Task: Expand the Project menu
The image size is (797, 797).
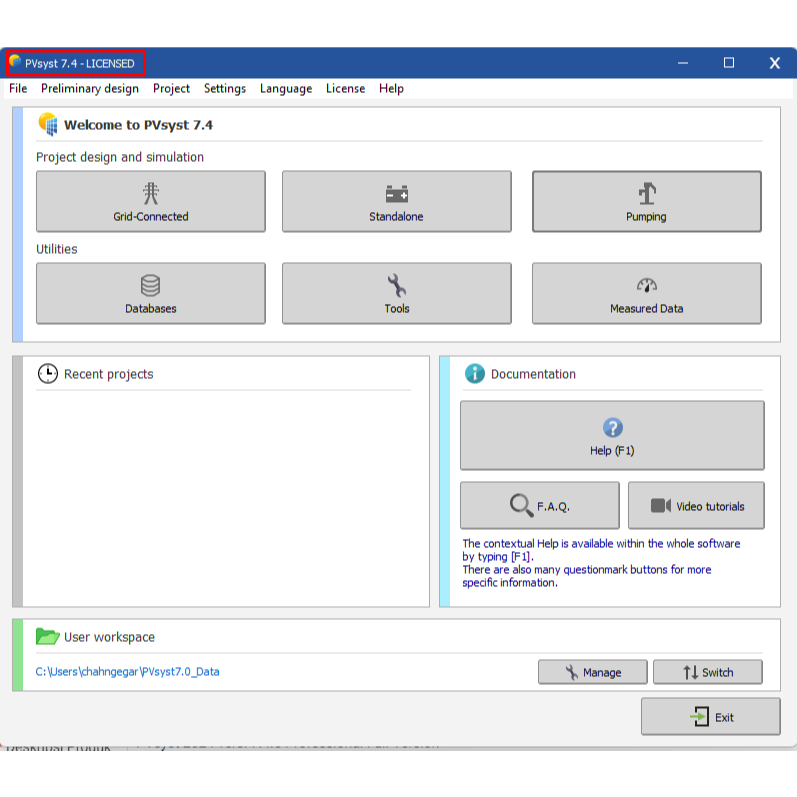Action: click(x=171, y=88)
